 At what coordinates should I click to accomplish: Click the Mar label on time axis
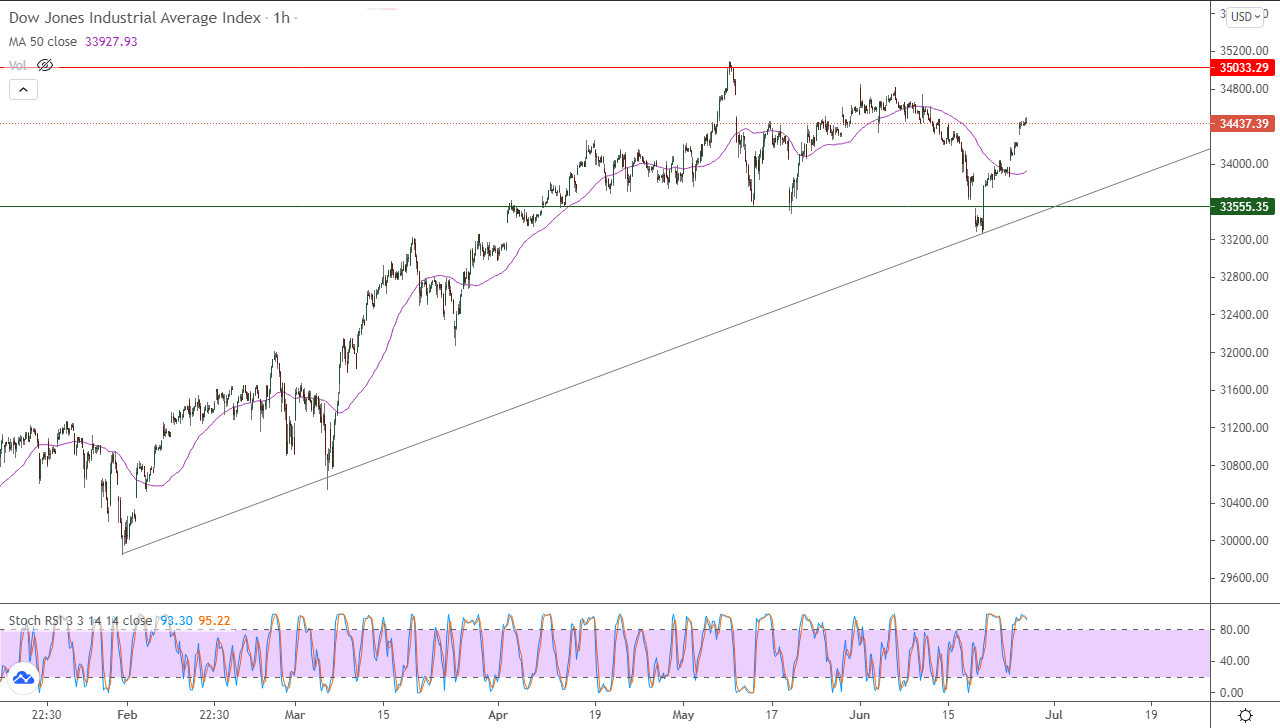point(294,715)
